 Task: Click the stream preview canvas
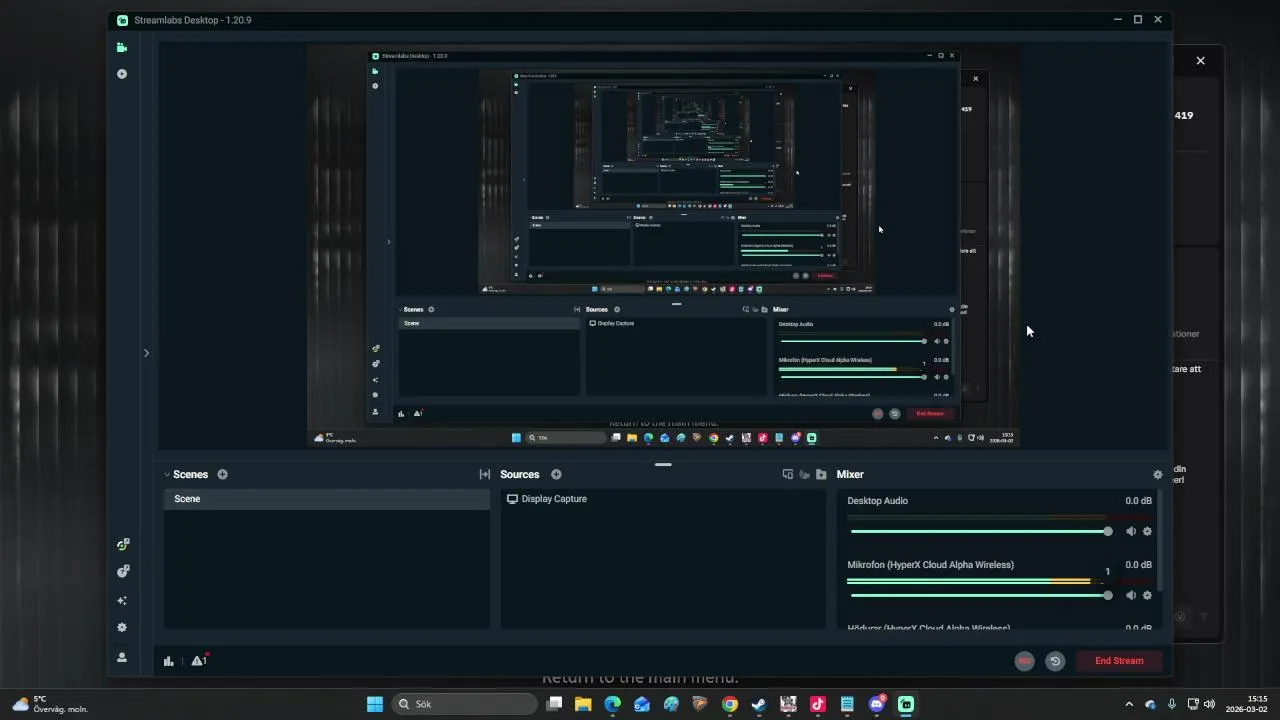click(x=663, y=245)
